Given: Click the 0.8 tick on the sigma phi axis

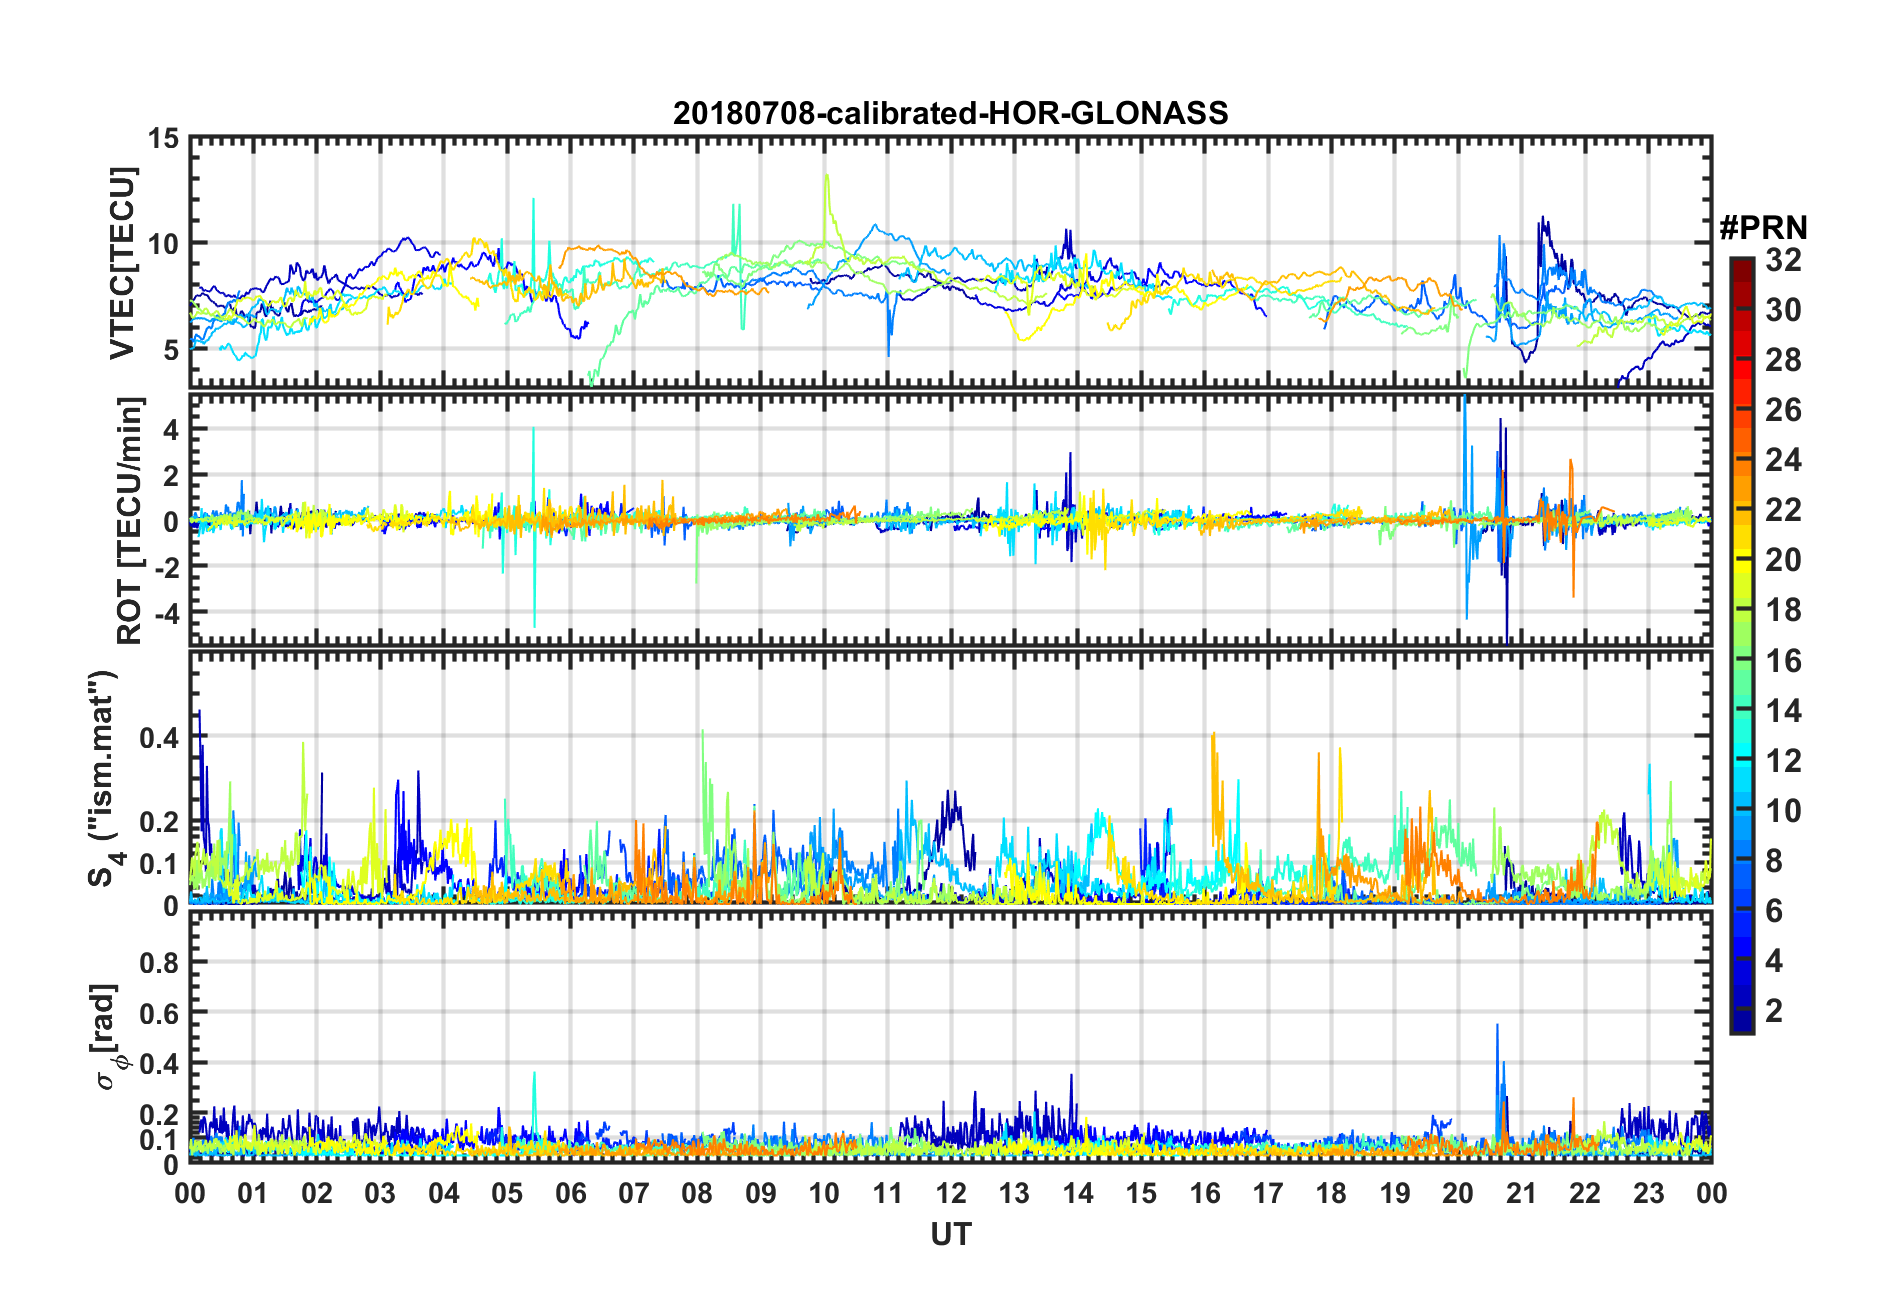Looking at the screenshot, I should point(159,962).
